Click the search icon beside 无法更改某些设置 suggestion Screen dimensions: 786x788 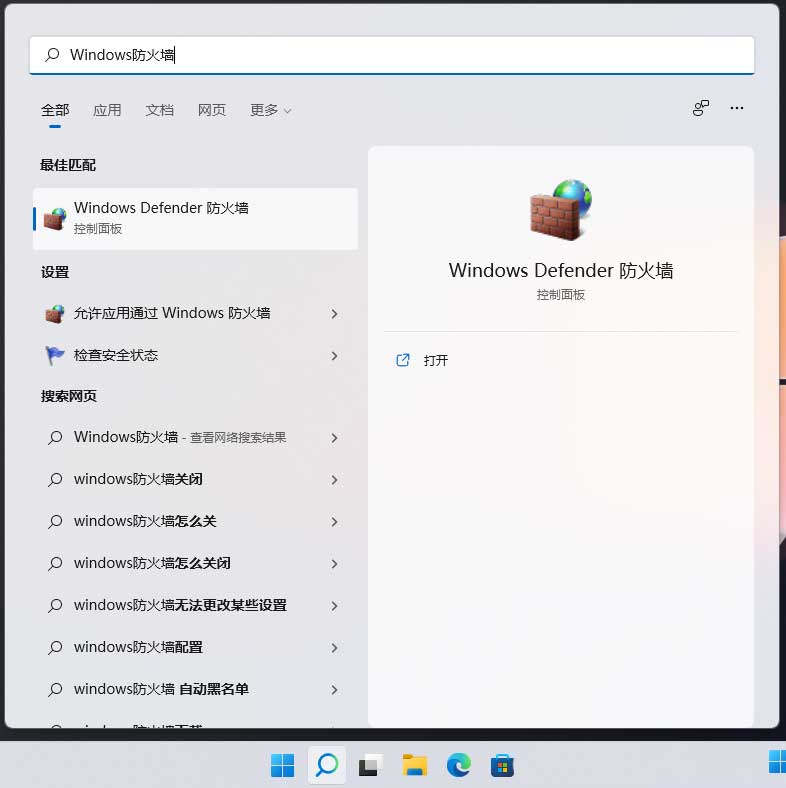coord(55,606)
